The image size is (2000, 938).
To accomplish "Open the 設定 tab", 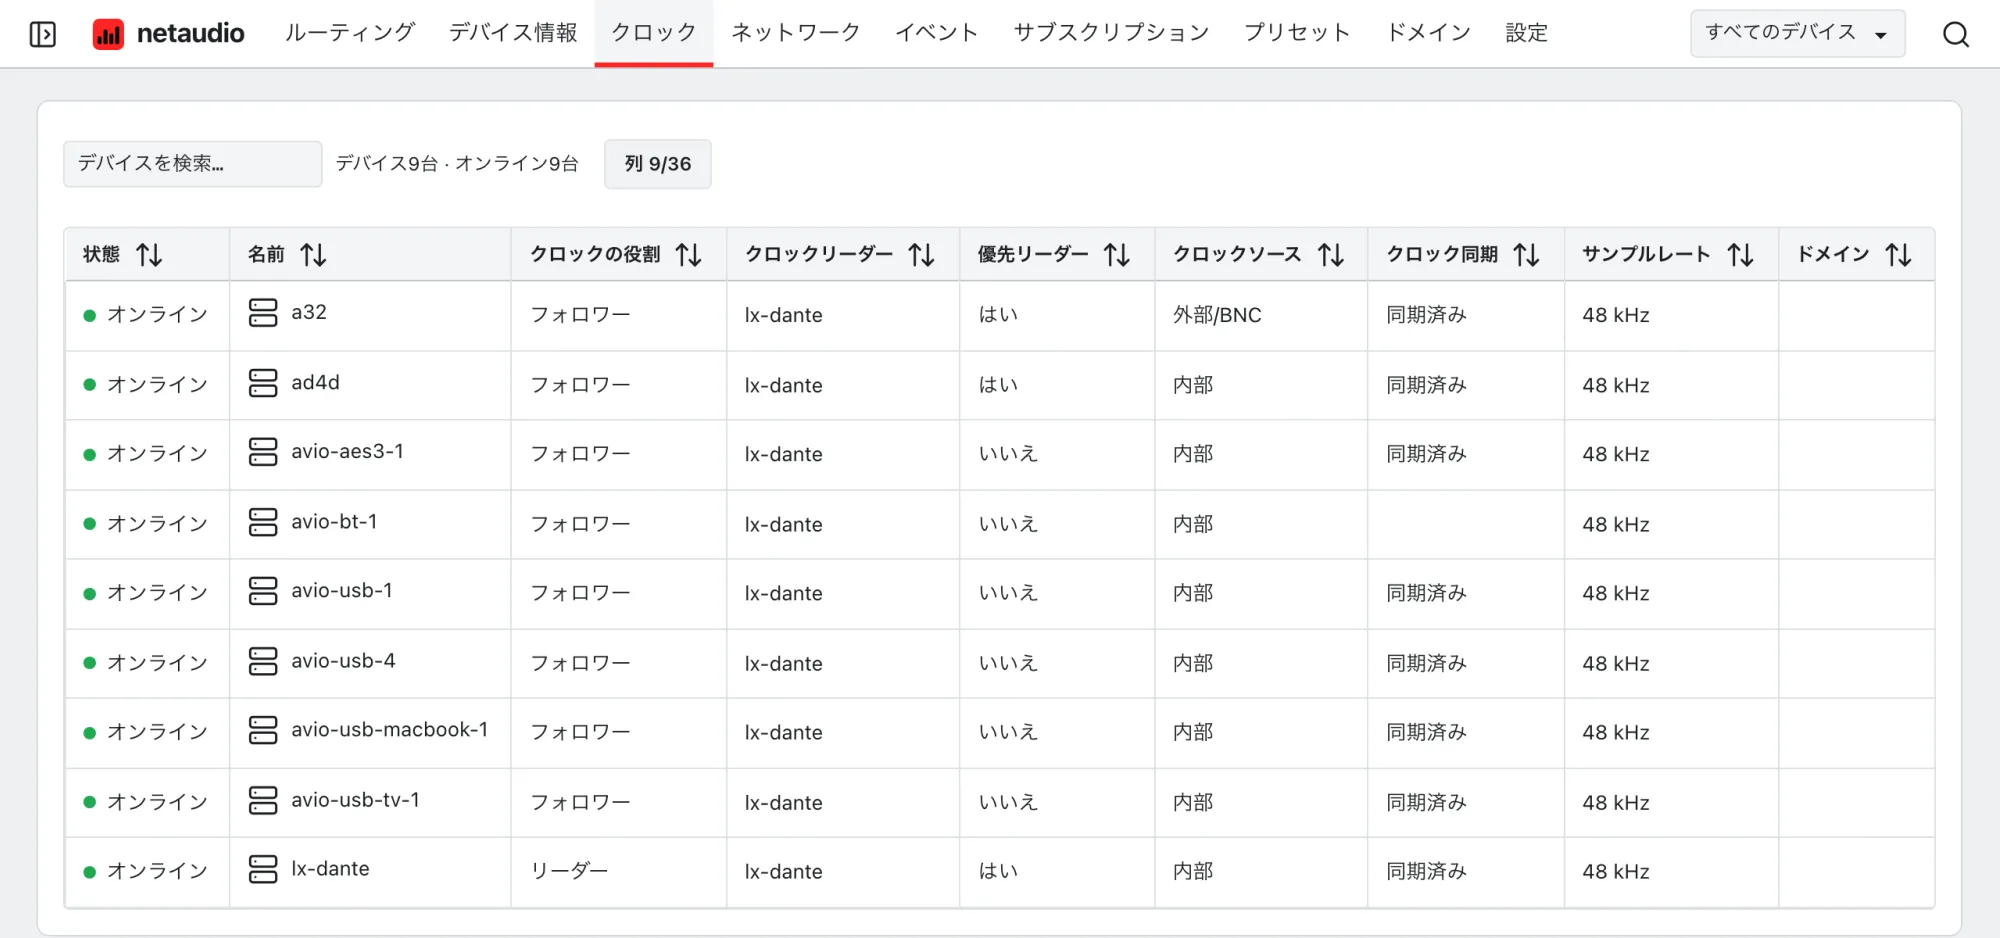I will (1526, 33).
